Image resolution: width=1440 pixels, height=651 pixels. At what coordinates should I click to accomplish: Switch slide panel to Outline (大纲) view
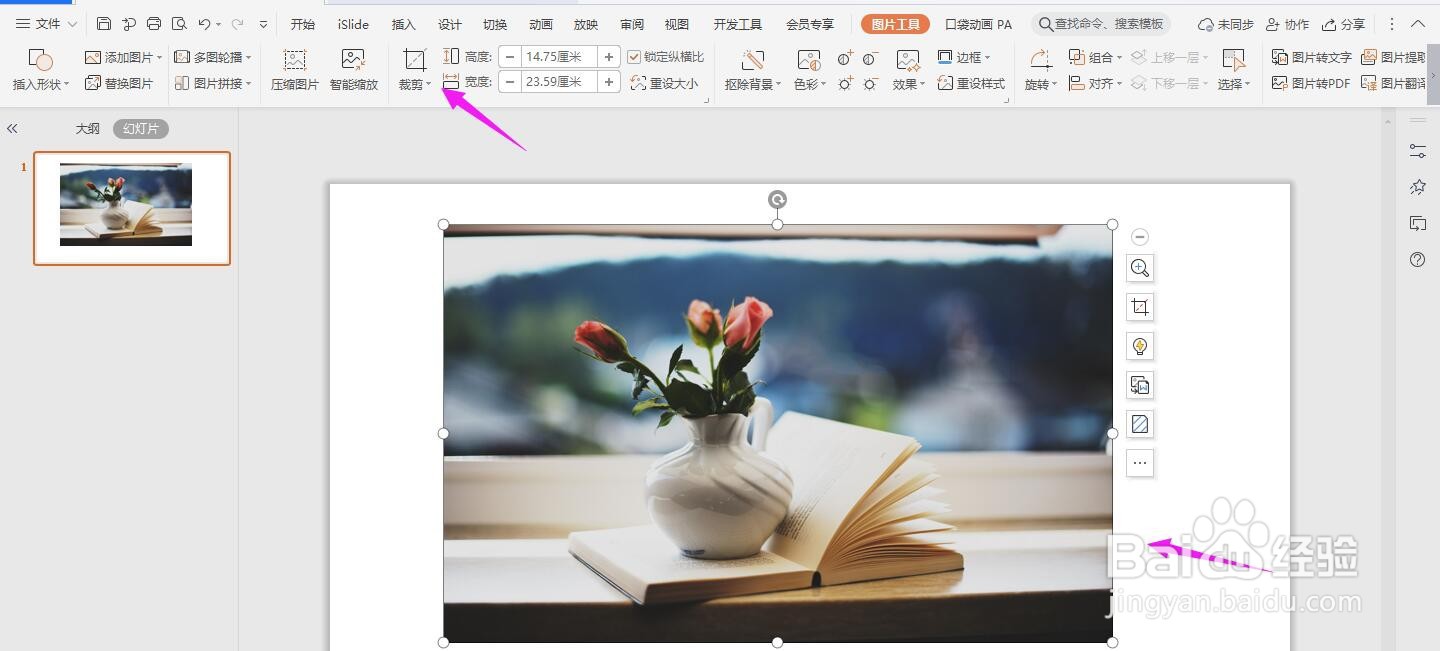point(88,128)
